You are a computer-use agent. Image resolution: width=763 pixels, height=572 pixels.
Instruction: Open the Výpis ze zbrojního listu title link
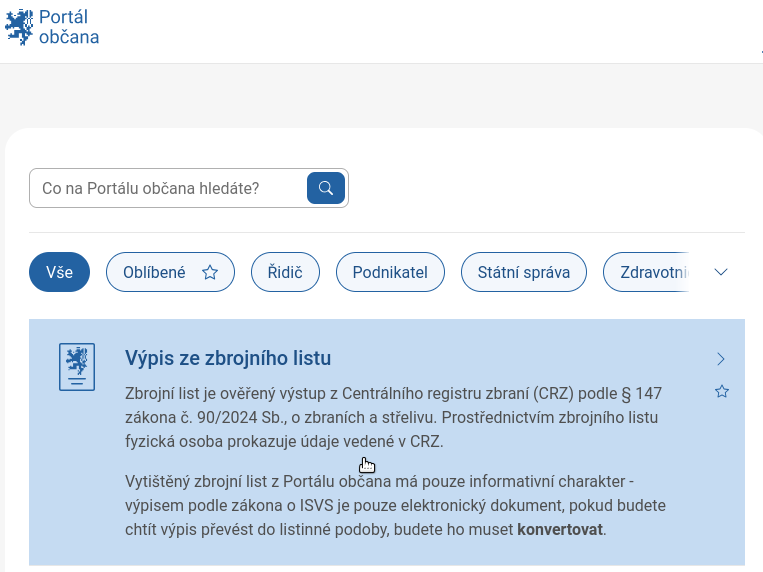click(x=228, y=358)
